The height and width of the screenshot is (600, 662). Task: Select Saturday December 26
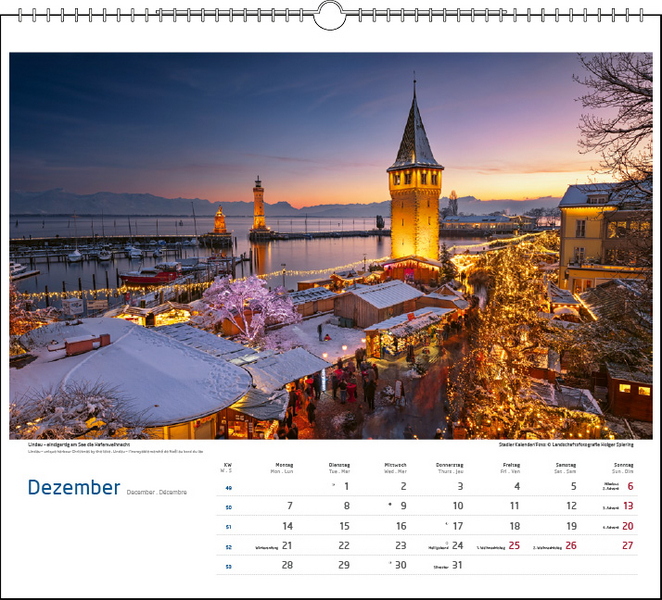[570, 545]
